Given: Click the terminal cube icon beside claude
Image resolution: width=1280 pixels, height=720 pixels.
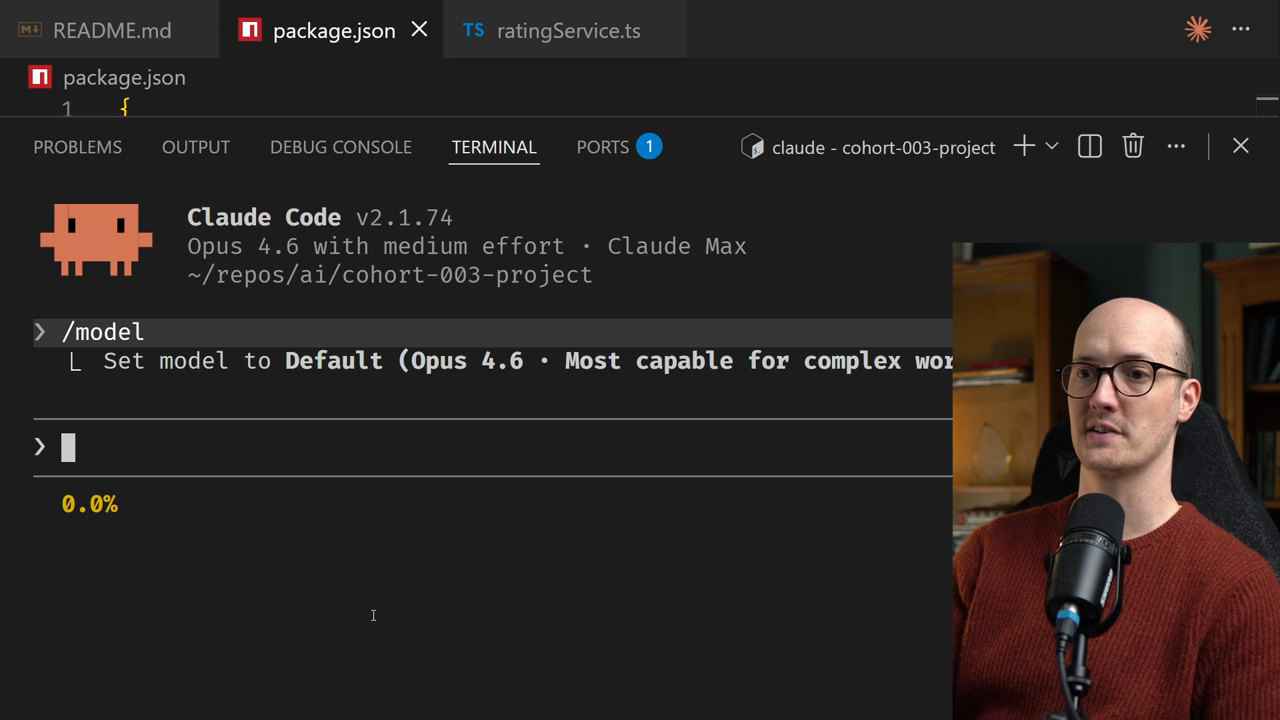Looking at the screenshot, I should [x=752, y=147].
